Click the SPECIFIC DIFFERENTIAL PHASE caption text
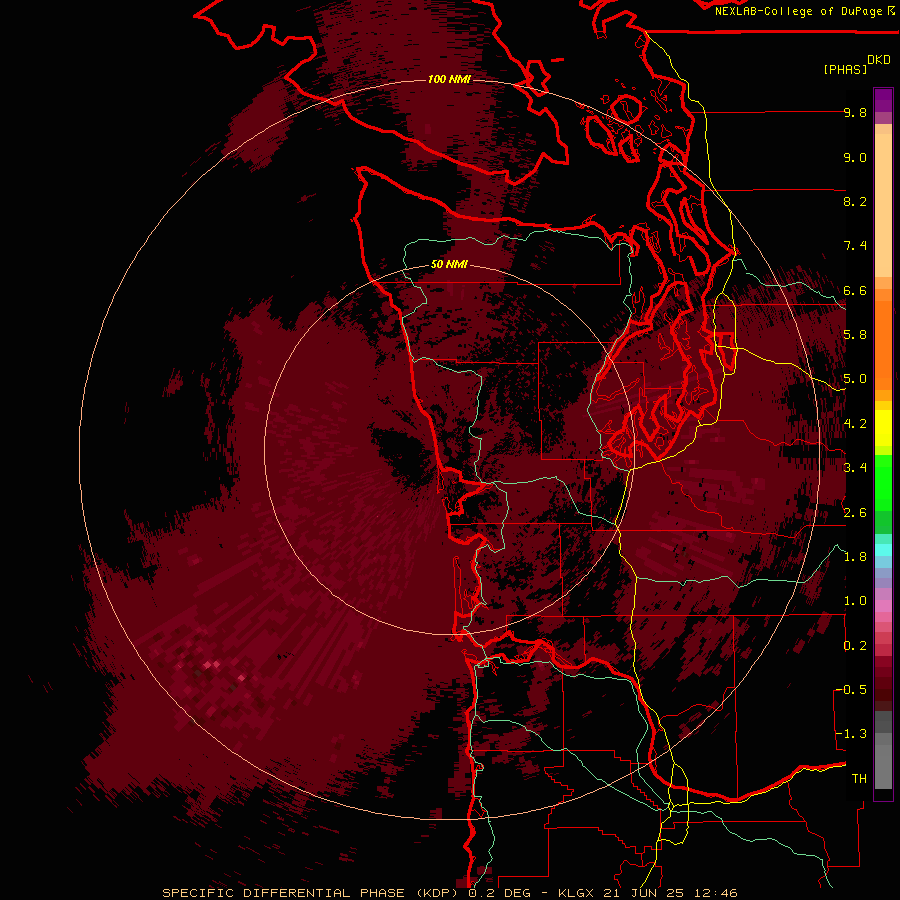The width and height of the screenshot is (900, 900). click(286, 893)
